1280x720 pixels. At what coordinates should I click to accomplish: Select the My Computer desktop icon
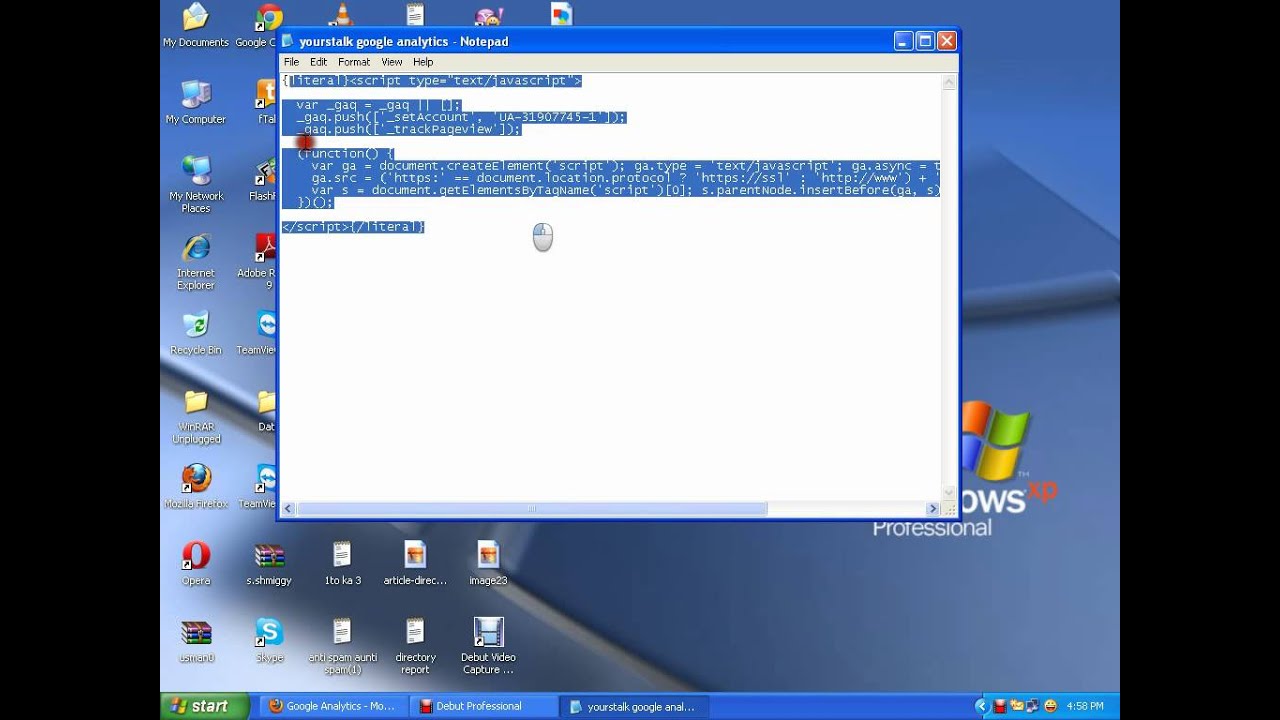(196, 103)
